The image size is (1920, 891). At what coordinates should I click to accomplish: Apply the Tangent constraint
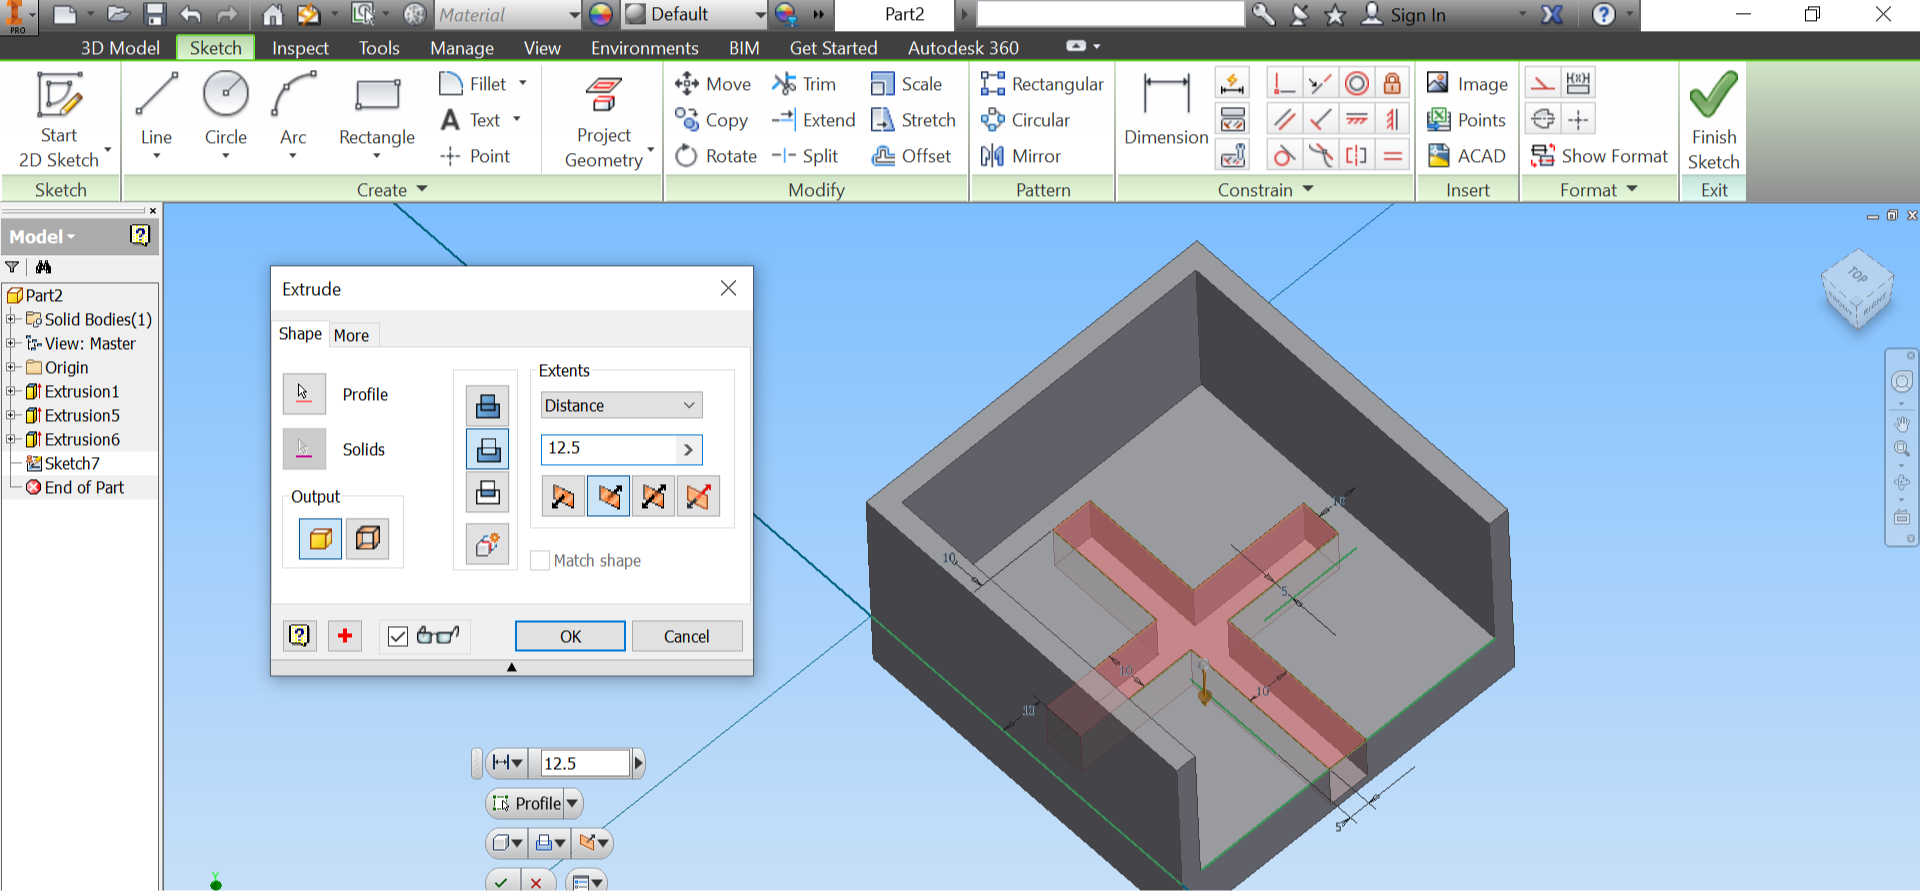coord(1284,155)
